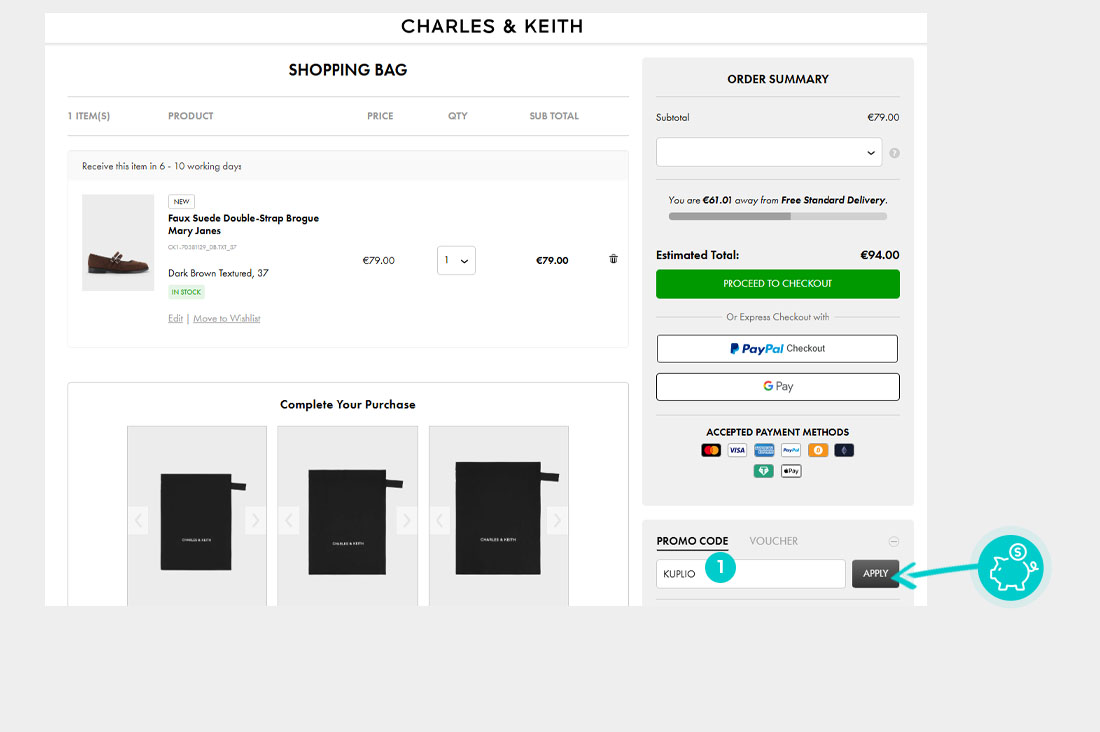Show next image of the first pouch
This screenshot has width=1100, height=732.
pos(255,520)
